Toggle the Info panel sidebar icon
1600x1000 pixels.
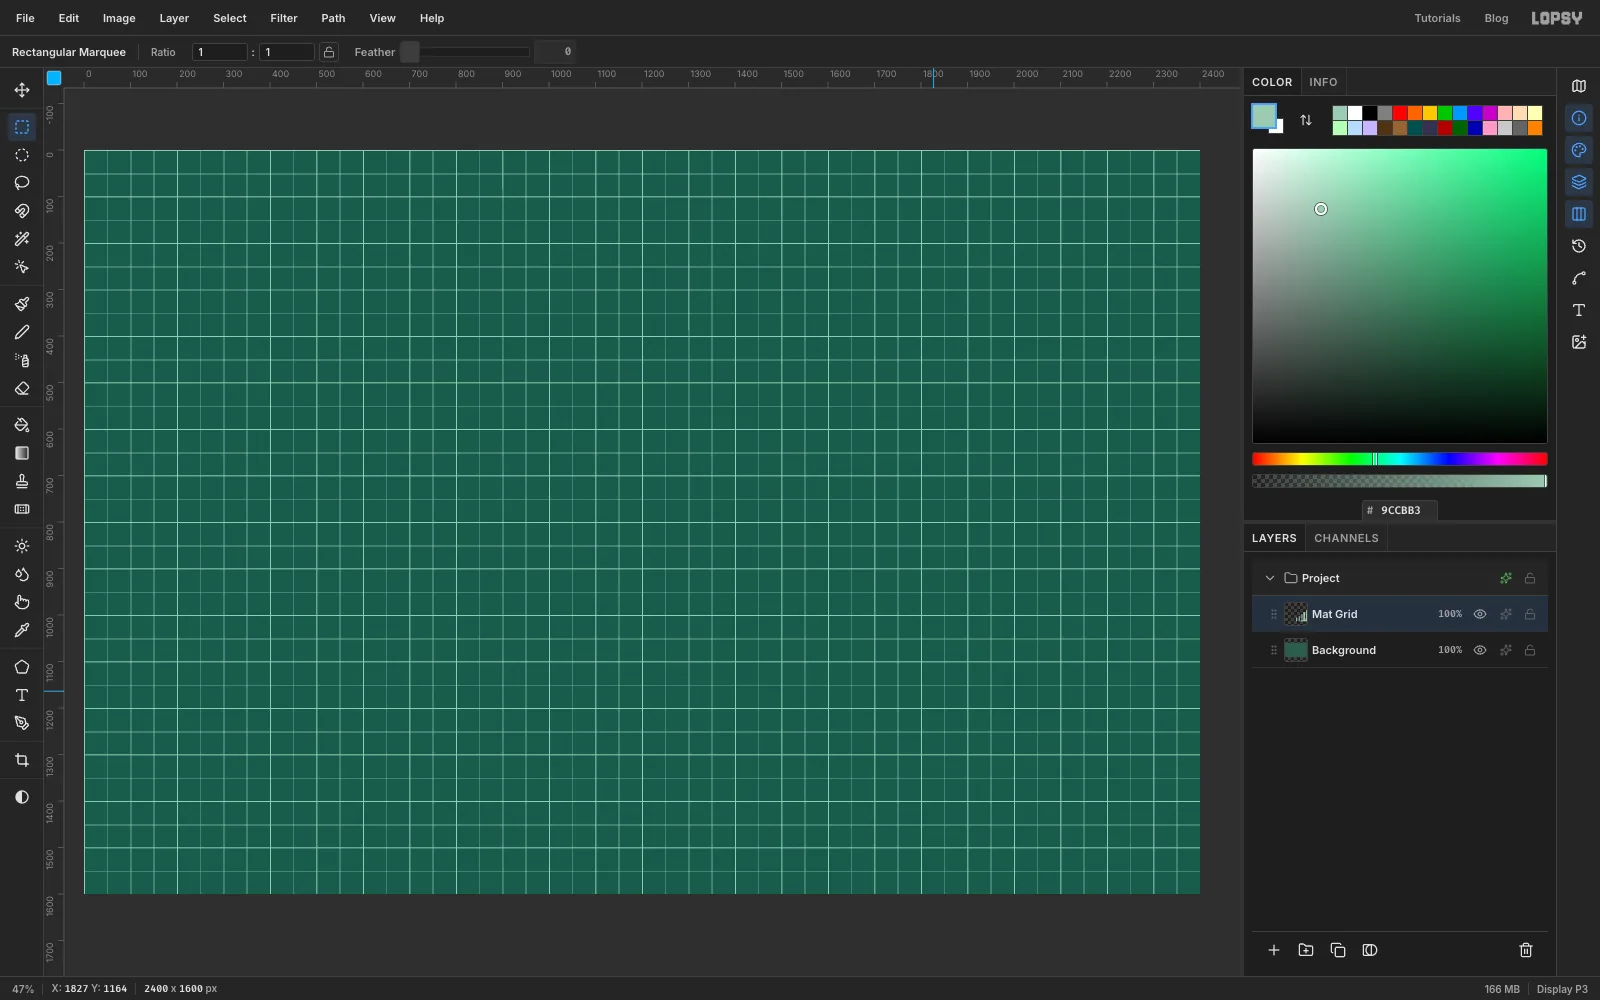point(1579,118)
